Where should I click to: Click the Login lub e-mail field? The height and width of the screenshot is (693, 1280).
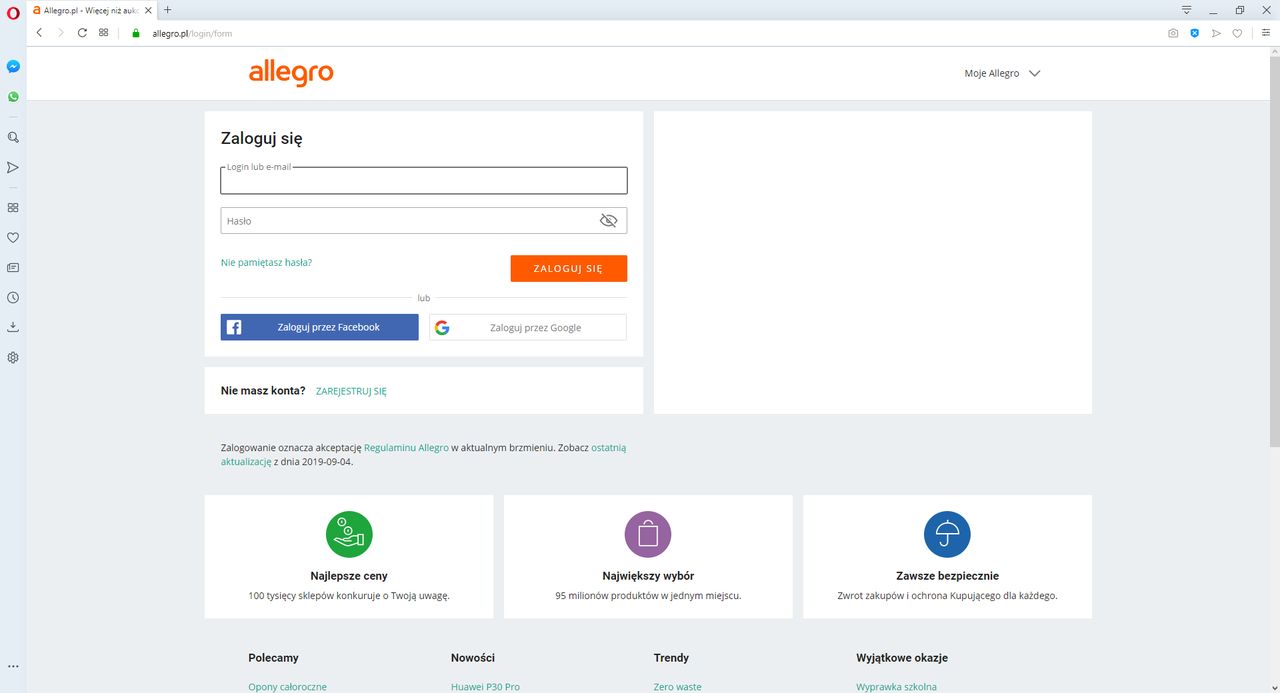[x=424, y=181]
